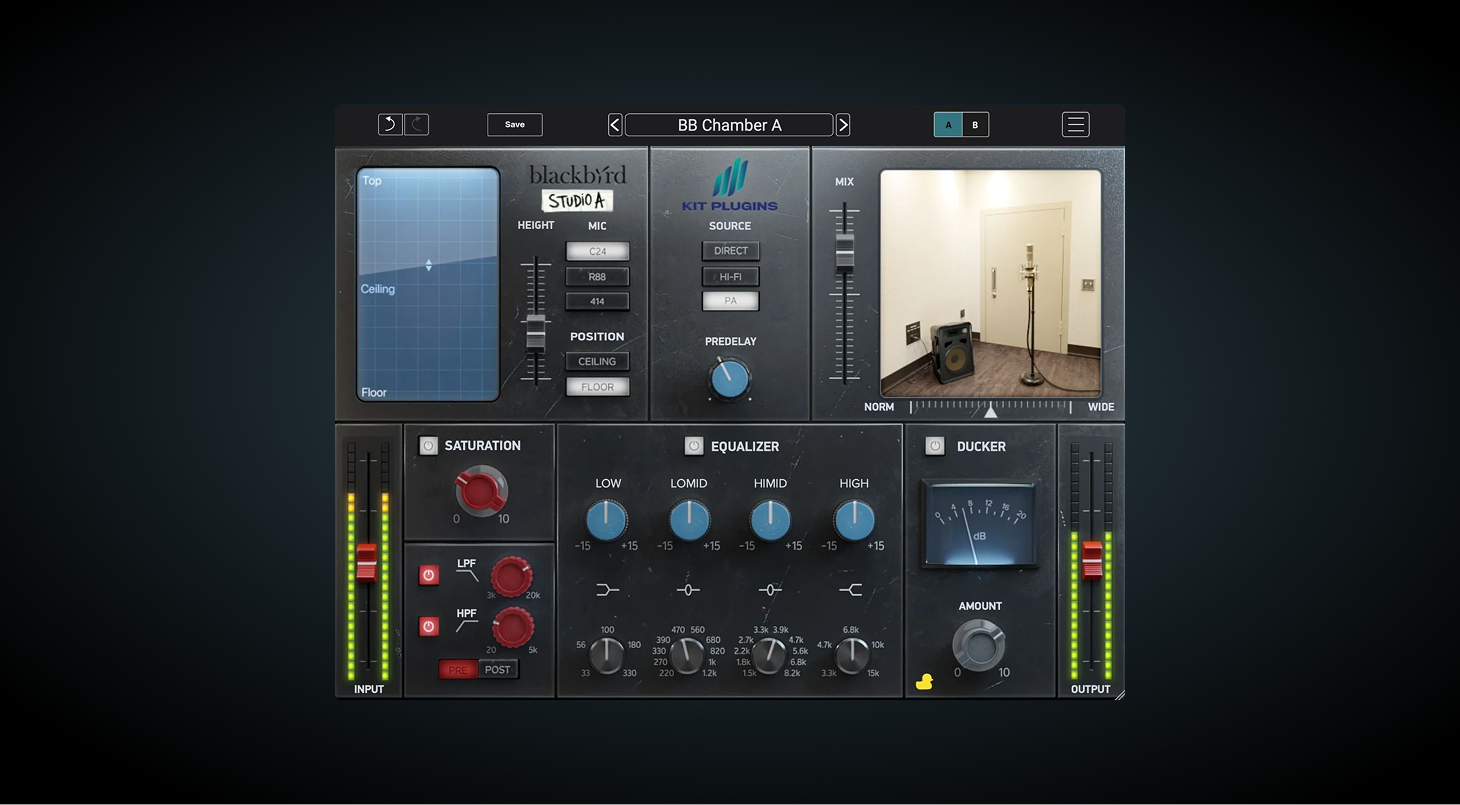Go to the next preset

tap(843, 125)
